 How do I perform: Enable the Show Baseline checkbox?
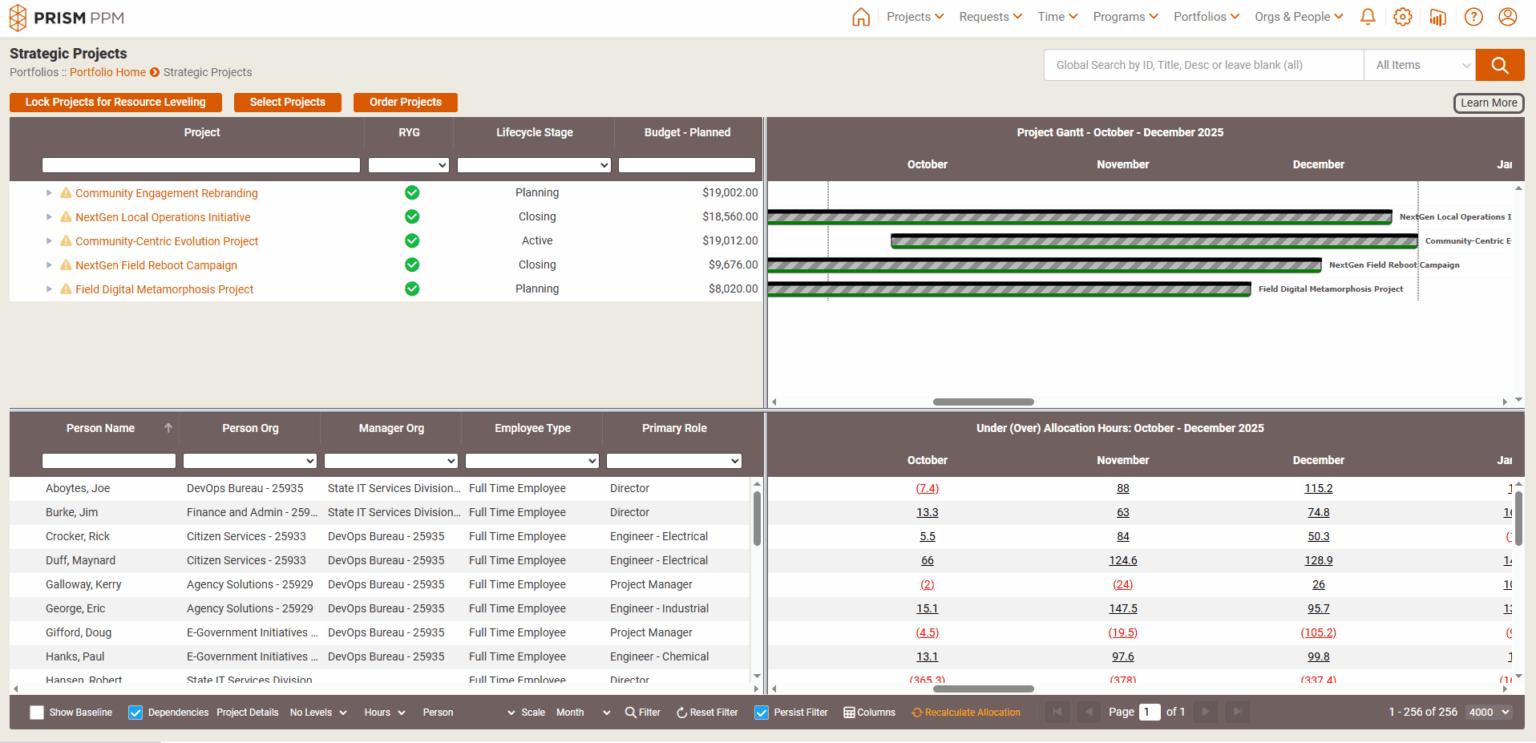coord(37,712)
